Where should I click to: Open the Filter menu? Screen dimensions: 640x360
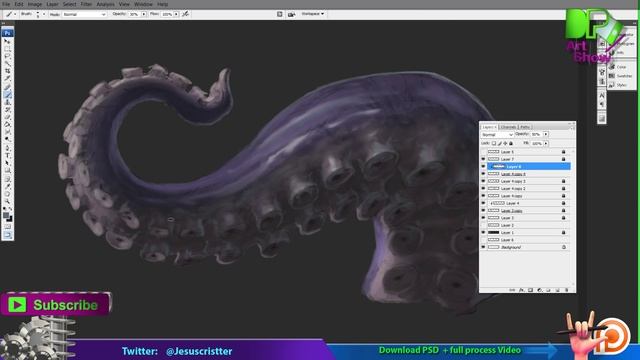[86, 4]
